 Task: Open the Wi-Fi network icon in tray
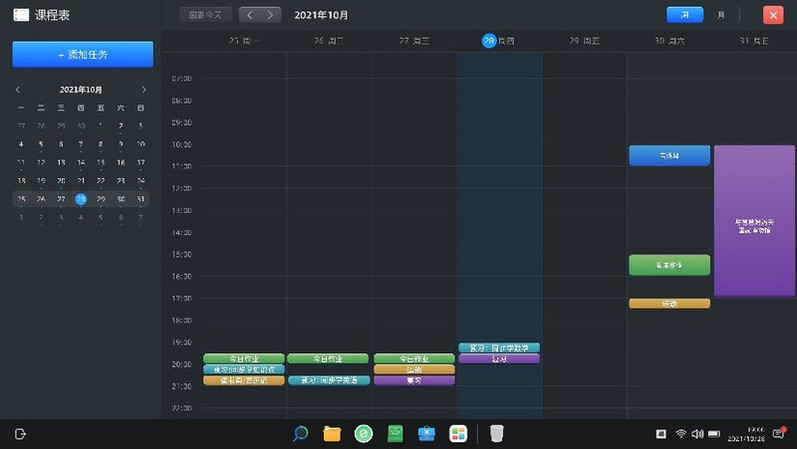coord(681,434)
